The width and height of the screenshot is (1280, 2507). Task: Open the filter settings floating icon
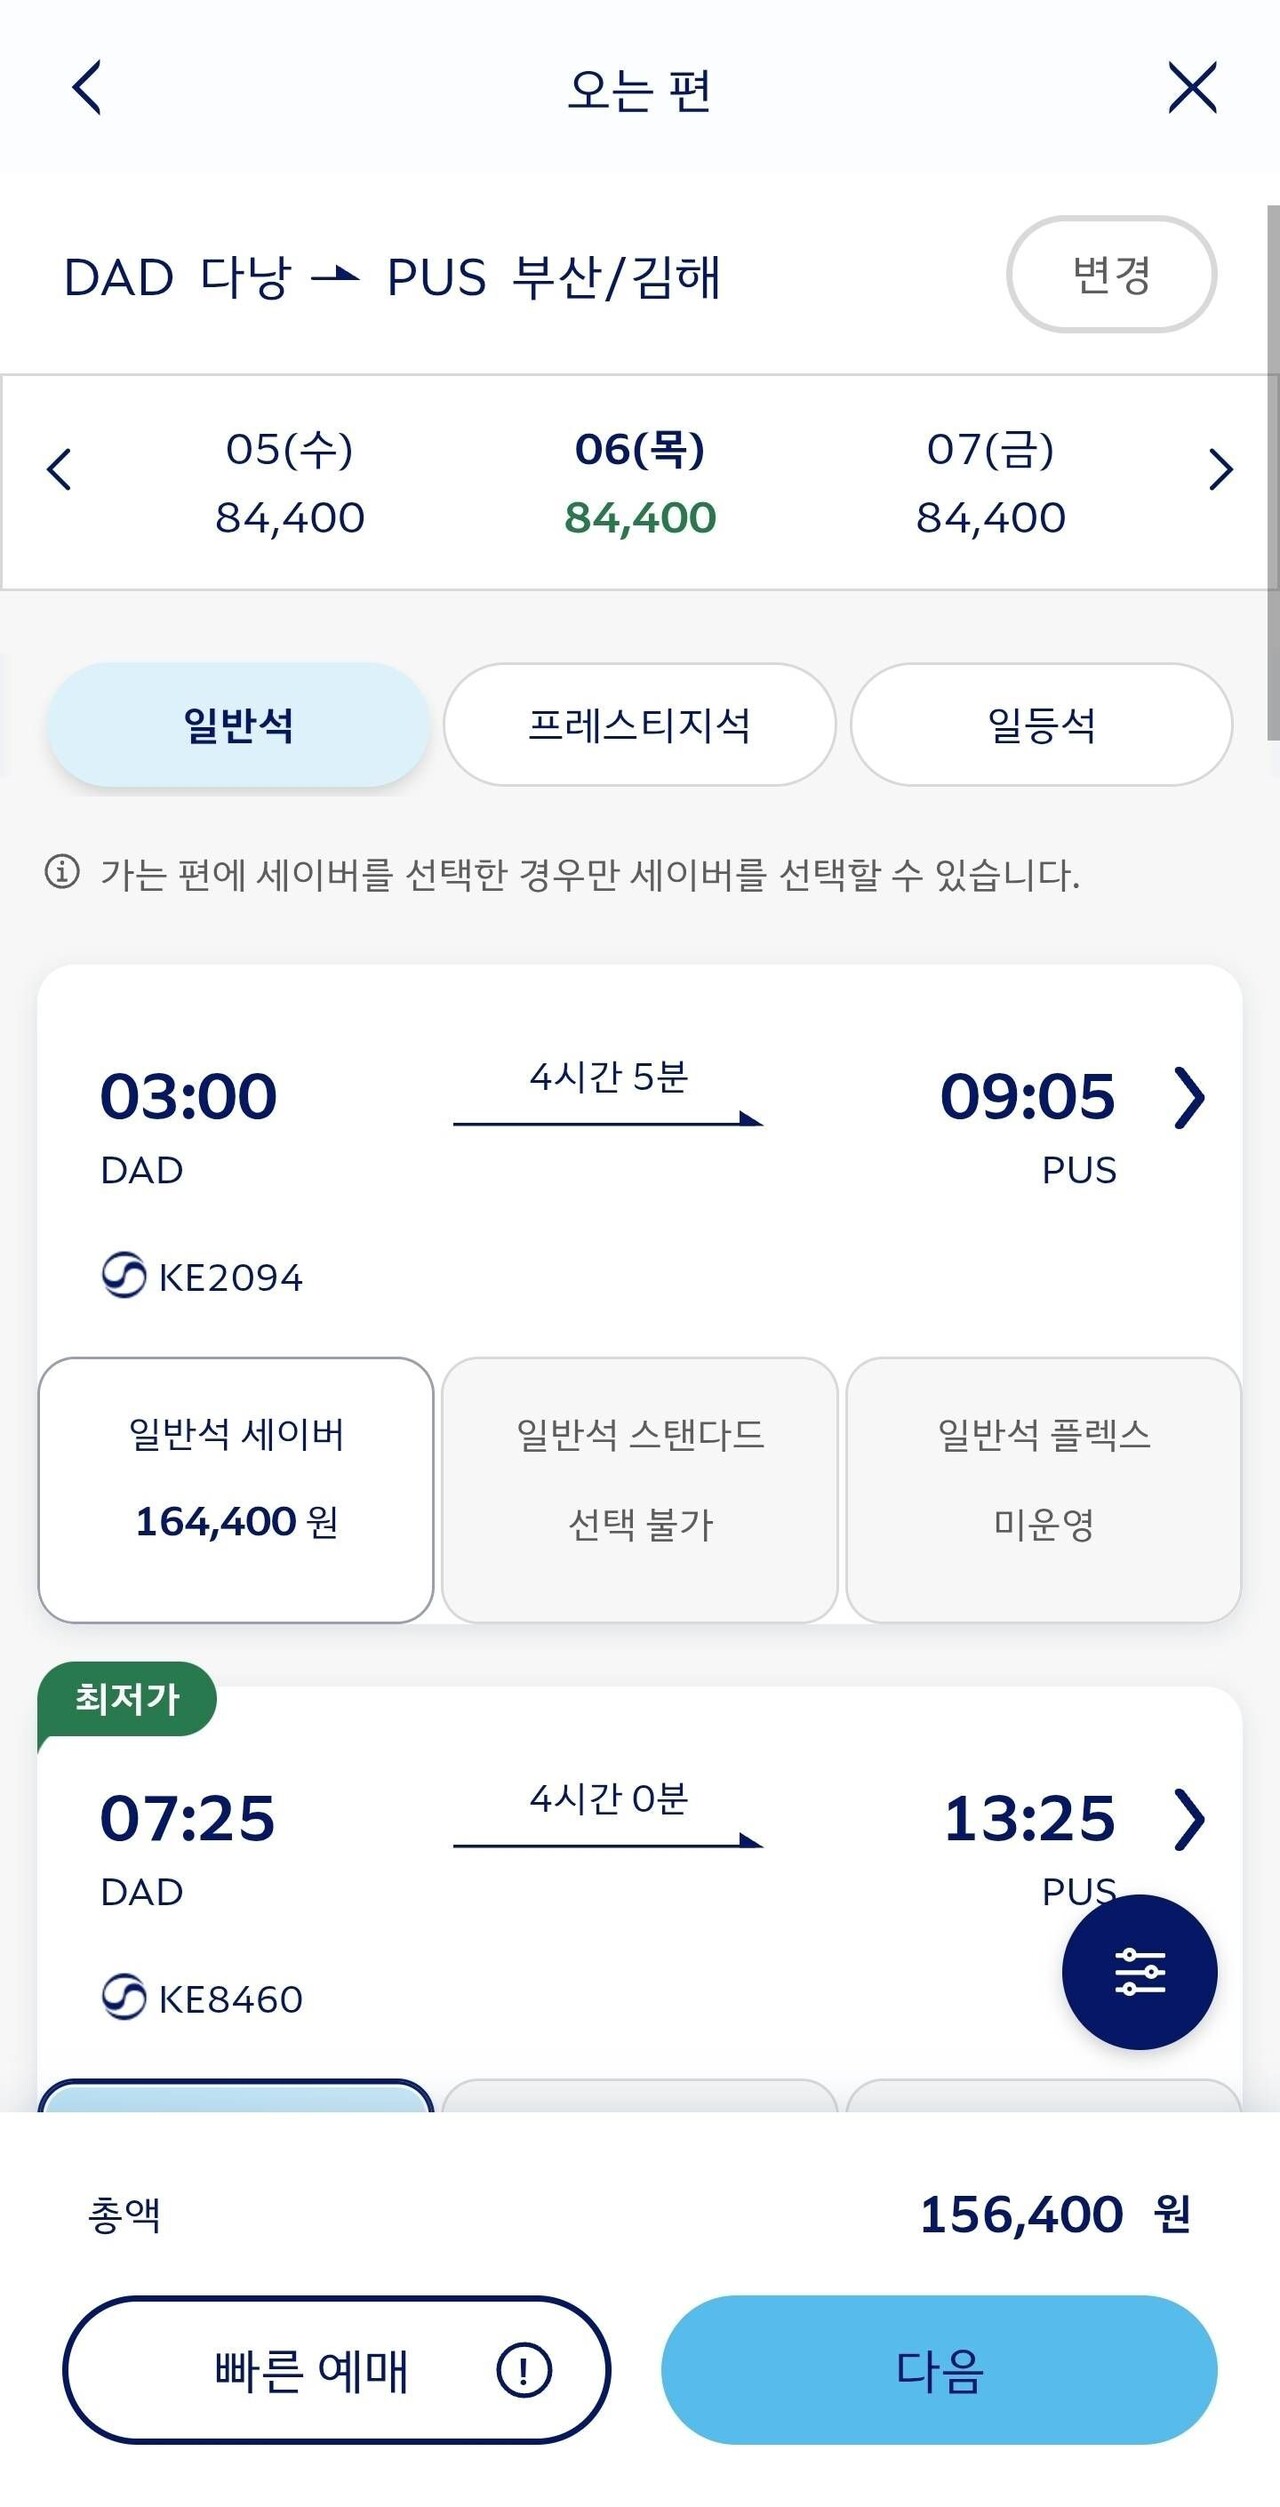(1140, 1972)
